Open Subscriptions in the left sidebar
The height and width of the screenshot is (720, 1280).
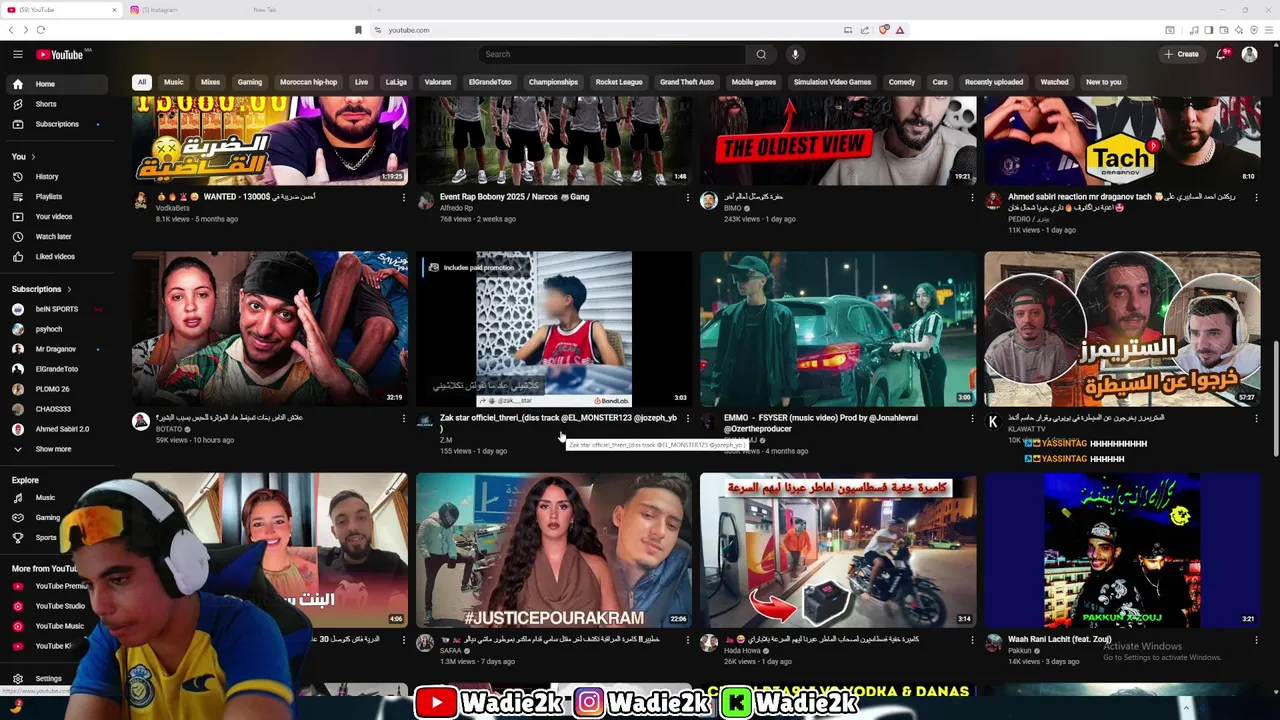point(56,124)
